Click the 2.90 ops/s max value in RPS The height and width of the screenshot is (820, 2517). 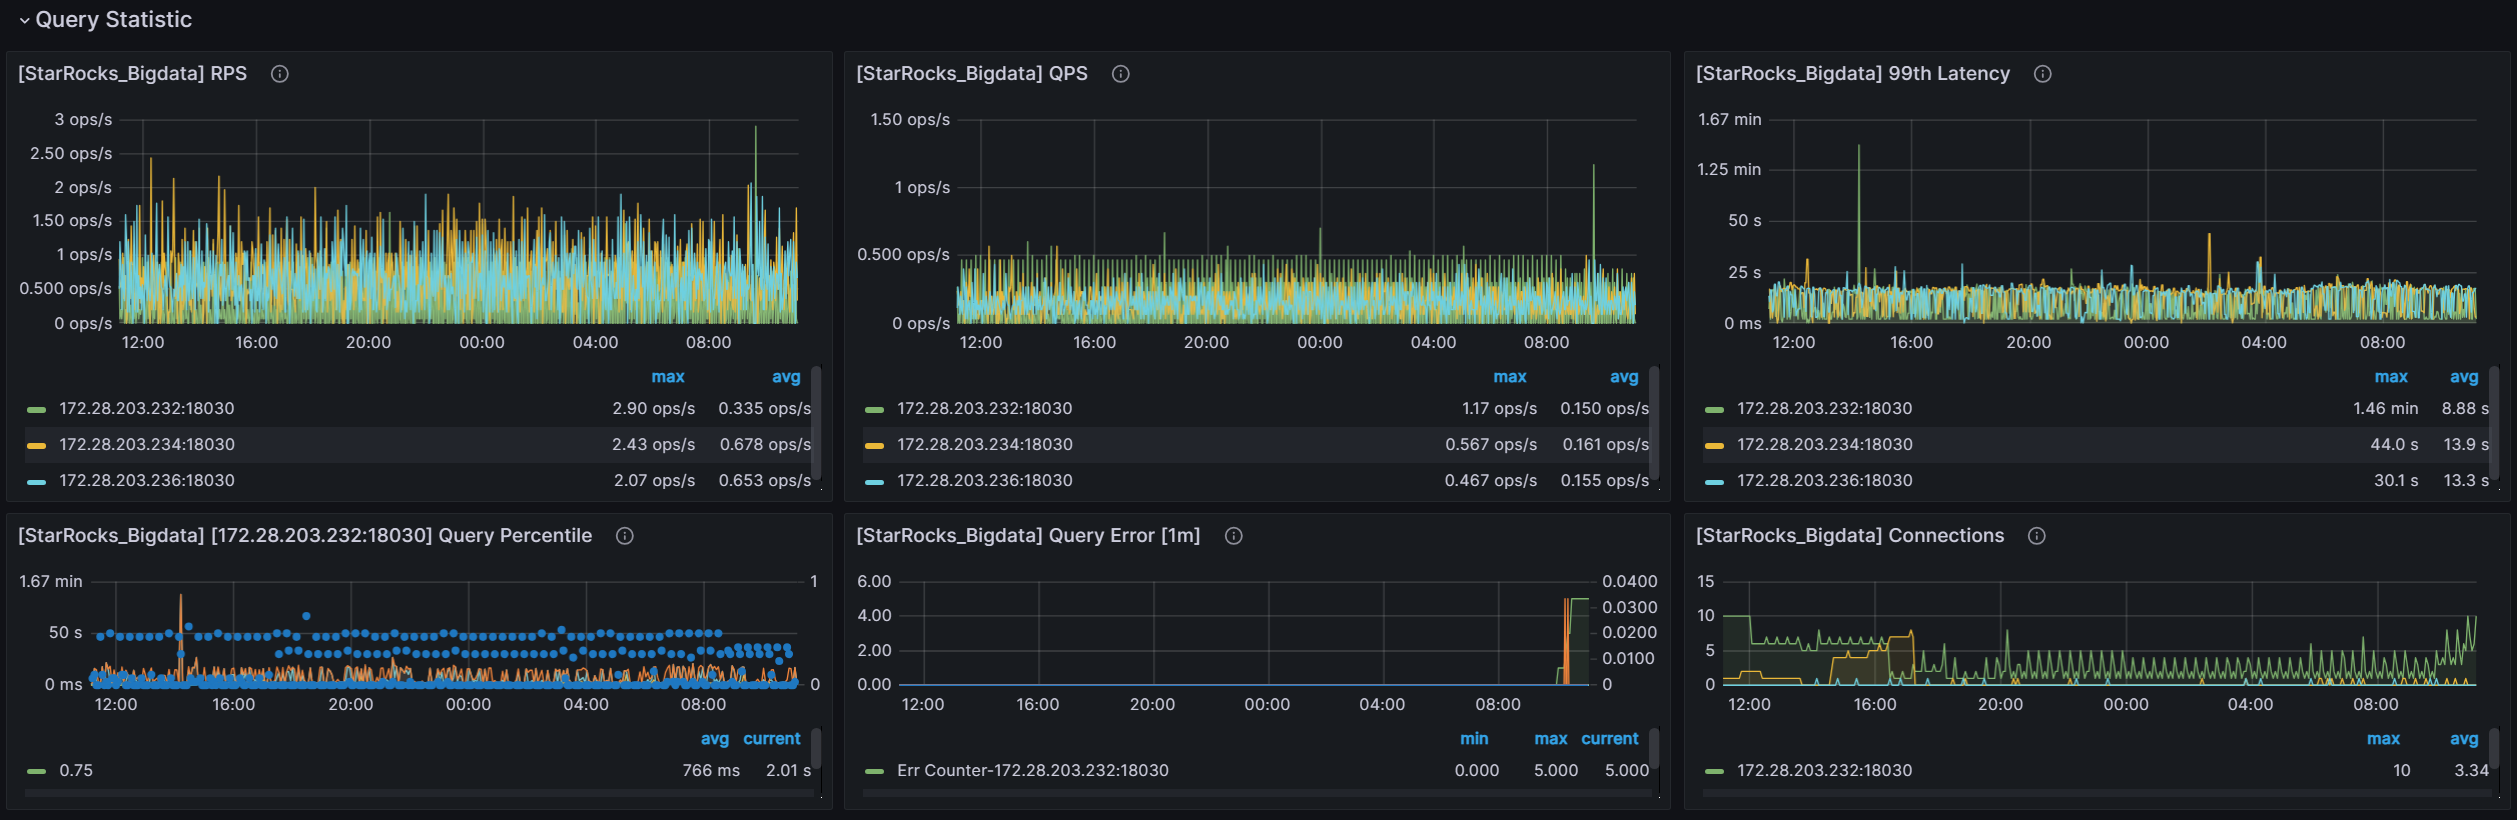coord(654,409)
